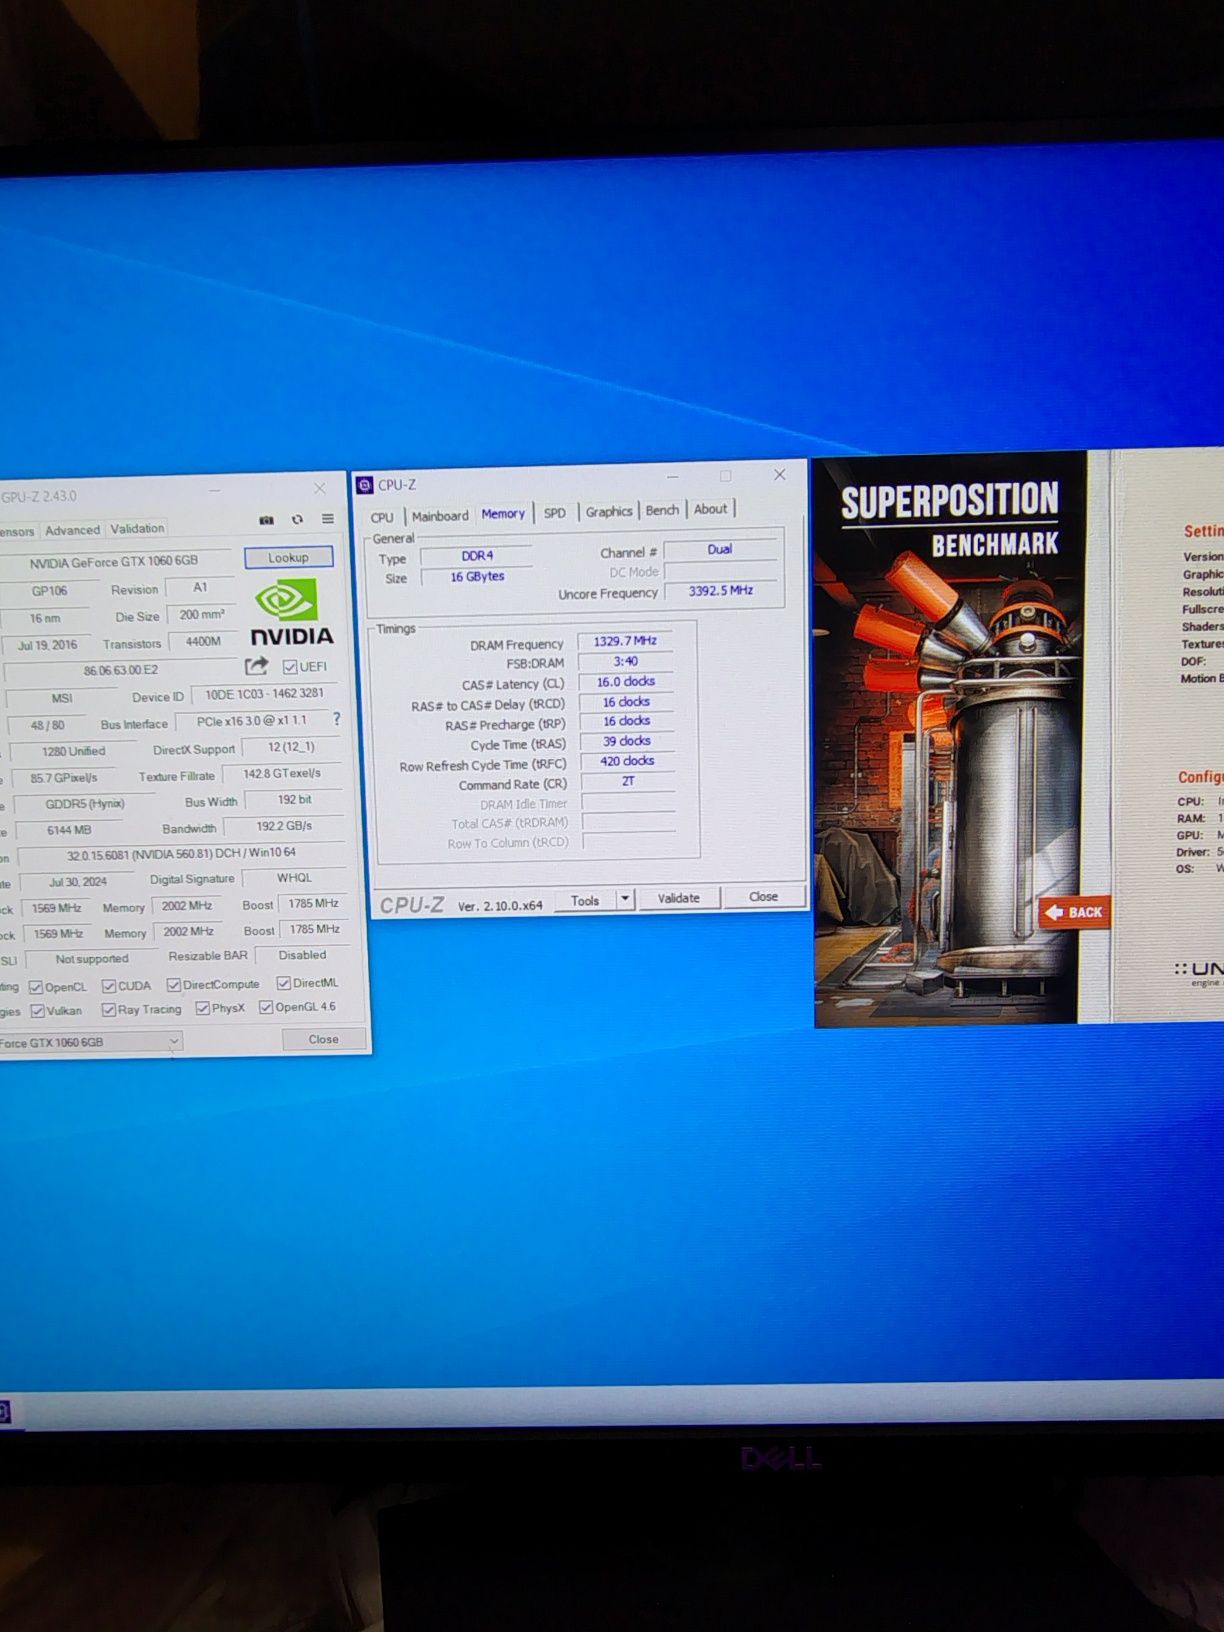Select the Memory tab in CPU-Z
The width and height of the screenshot is (1224, 1632).
pyautogui.click(x=503, y=514)
